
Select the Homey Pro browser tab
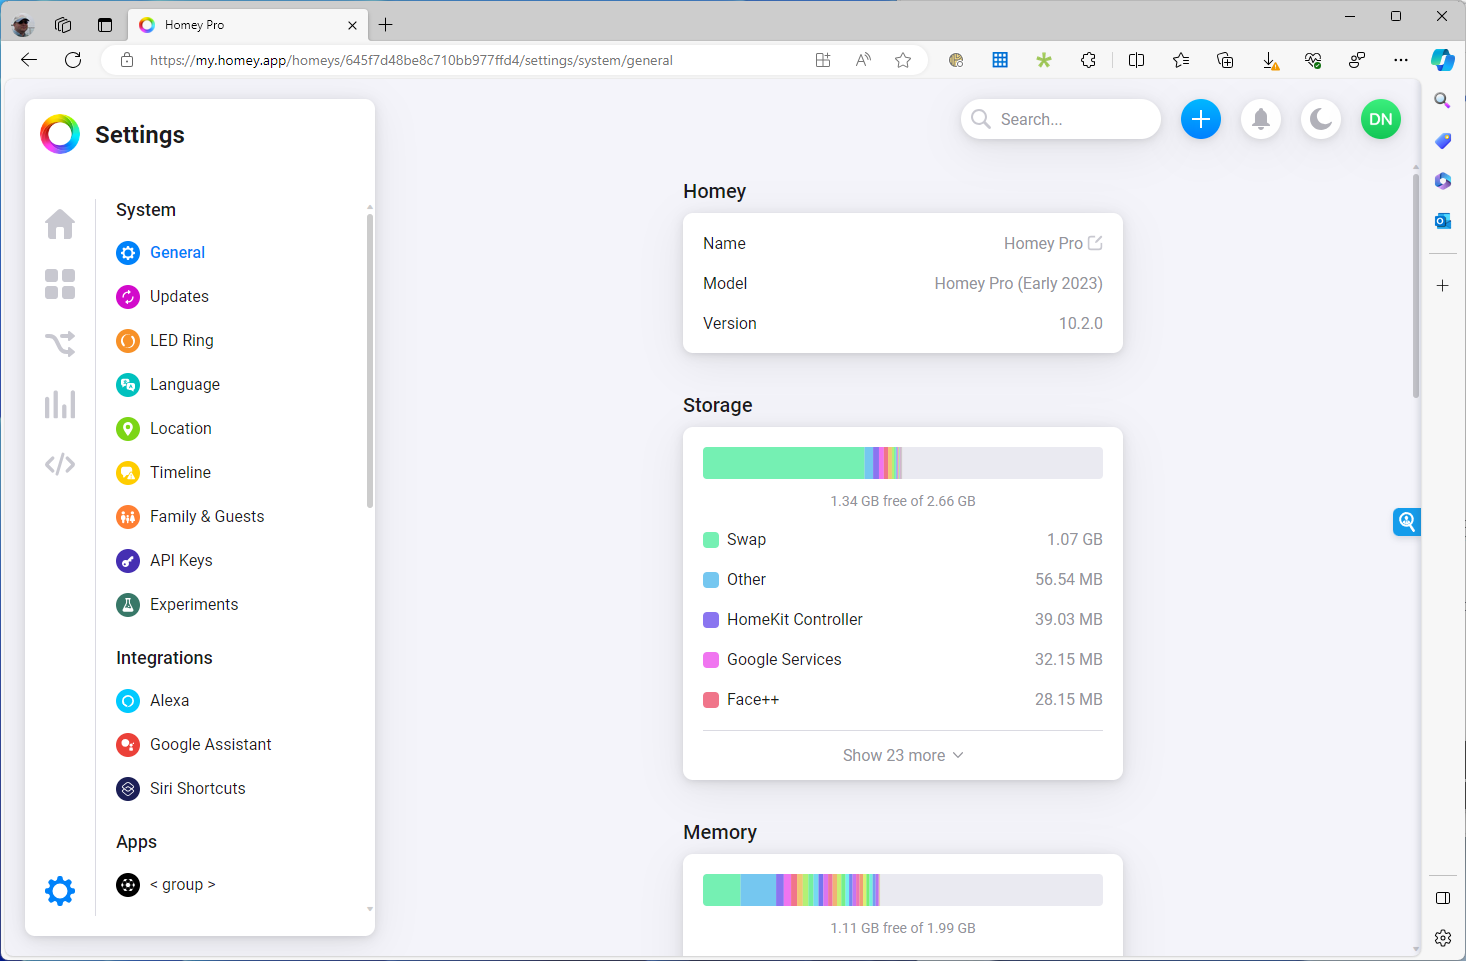pyautogui.click(x=248, y=25)
